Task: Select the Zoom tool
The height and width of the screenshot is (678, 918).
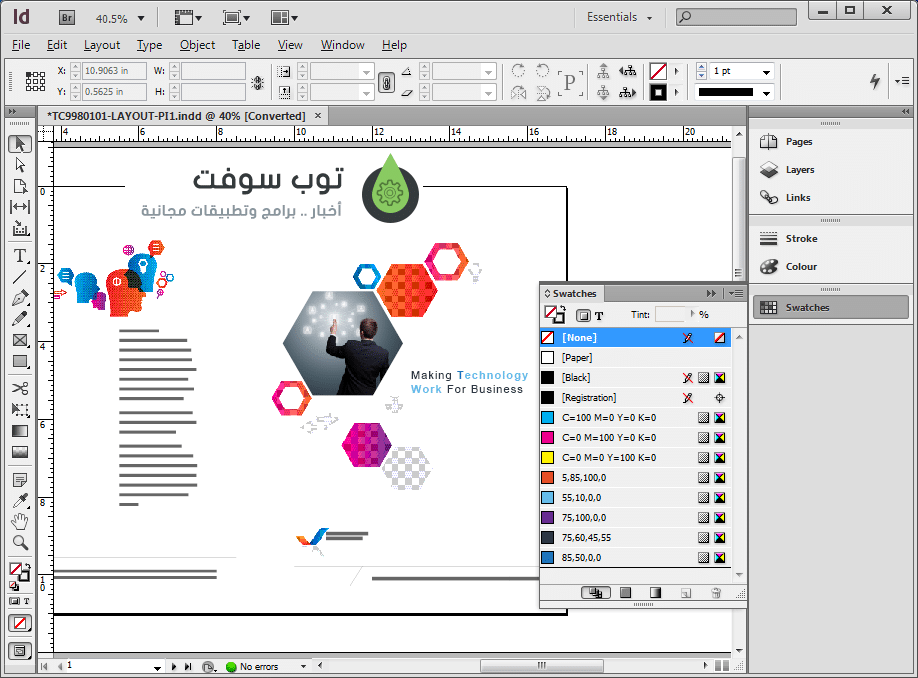Action: [x=20, y=543]
